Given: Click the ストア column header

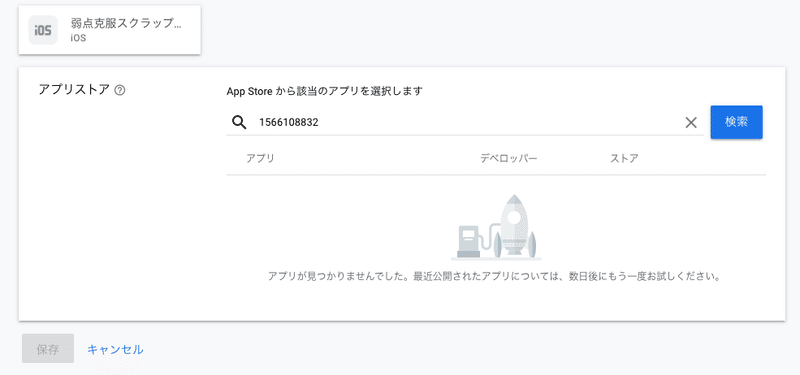Looking at the screenshot, I should click(x=624, y=158).
